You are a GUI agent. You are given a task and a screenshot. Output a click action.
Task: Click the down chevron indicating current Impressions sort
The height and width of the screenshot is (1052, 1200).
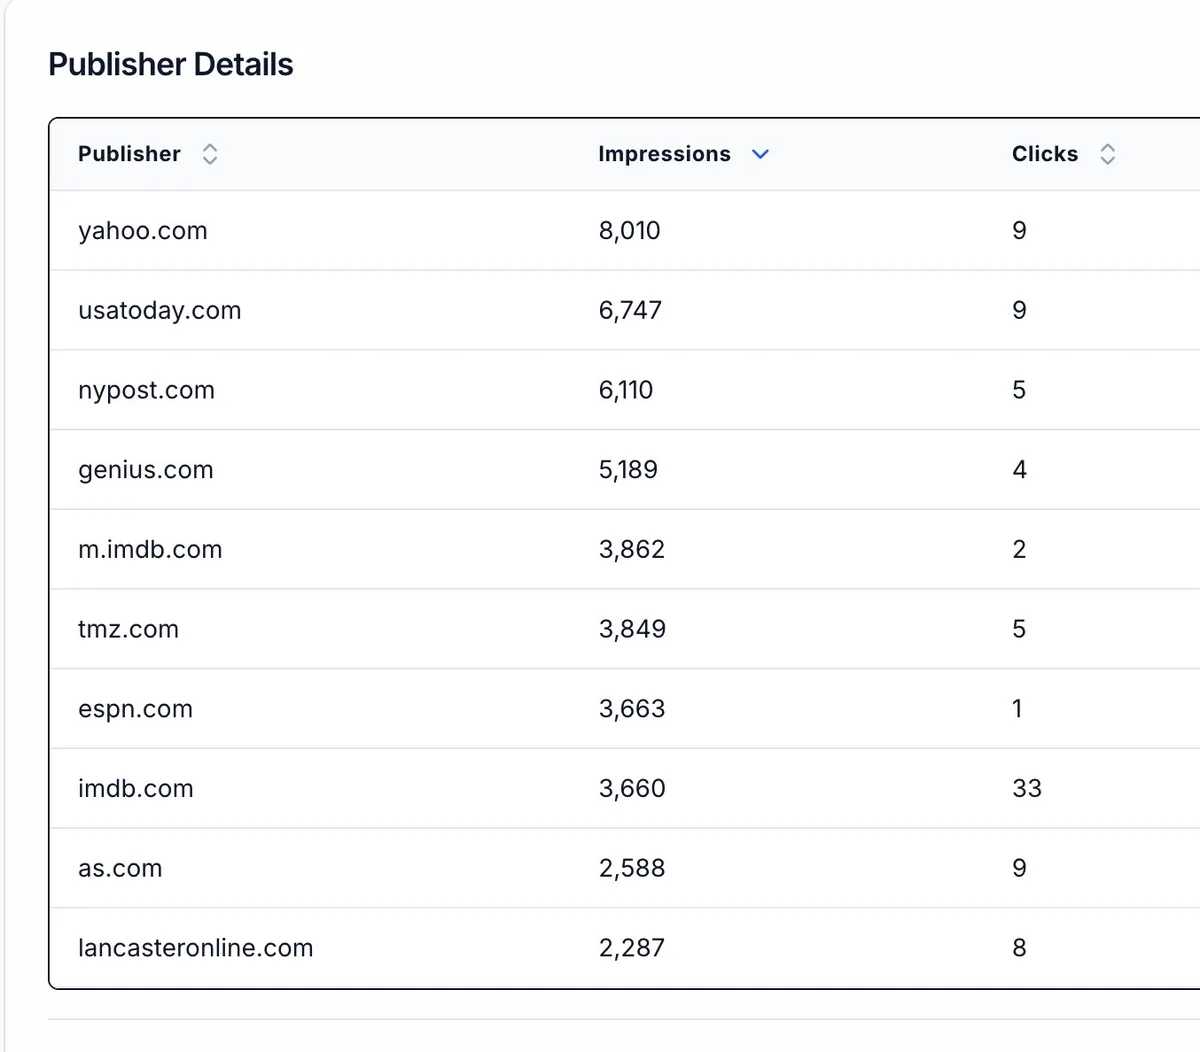[x=760, y=154]
